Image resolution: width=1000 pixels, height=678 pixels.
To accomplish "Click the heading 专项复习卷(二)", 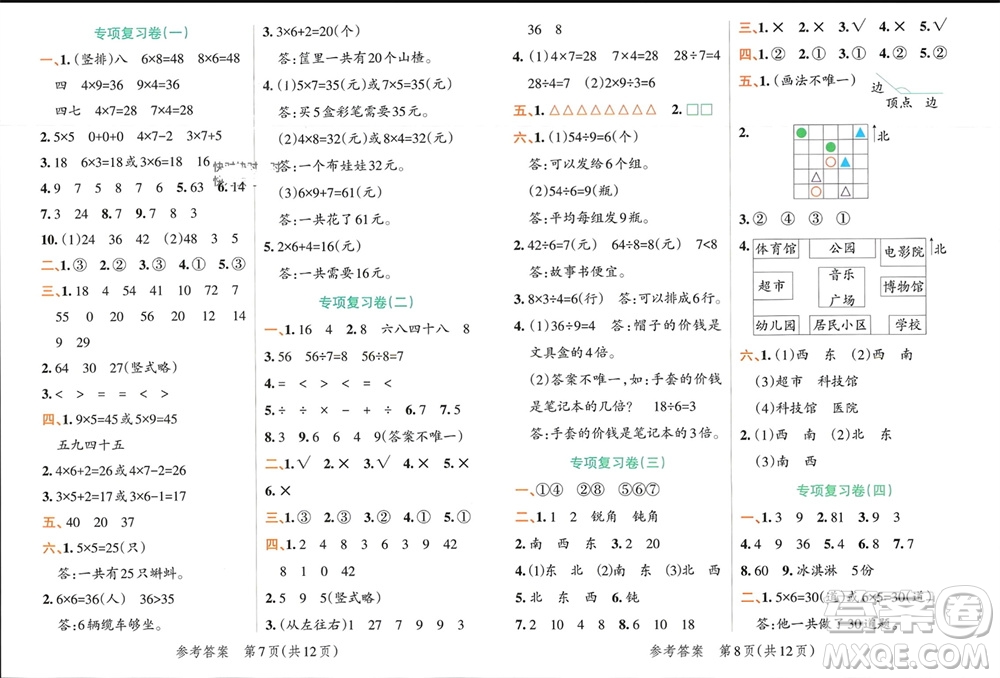I will point(366,302).
